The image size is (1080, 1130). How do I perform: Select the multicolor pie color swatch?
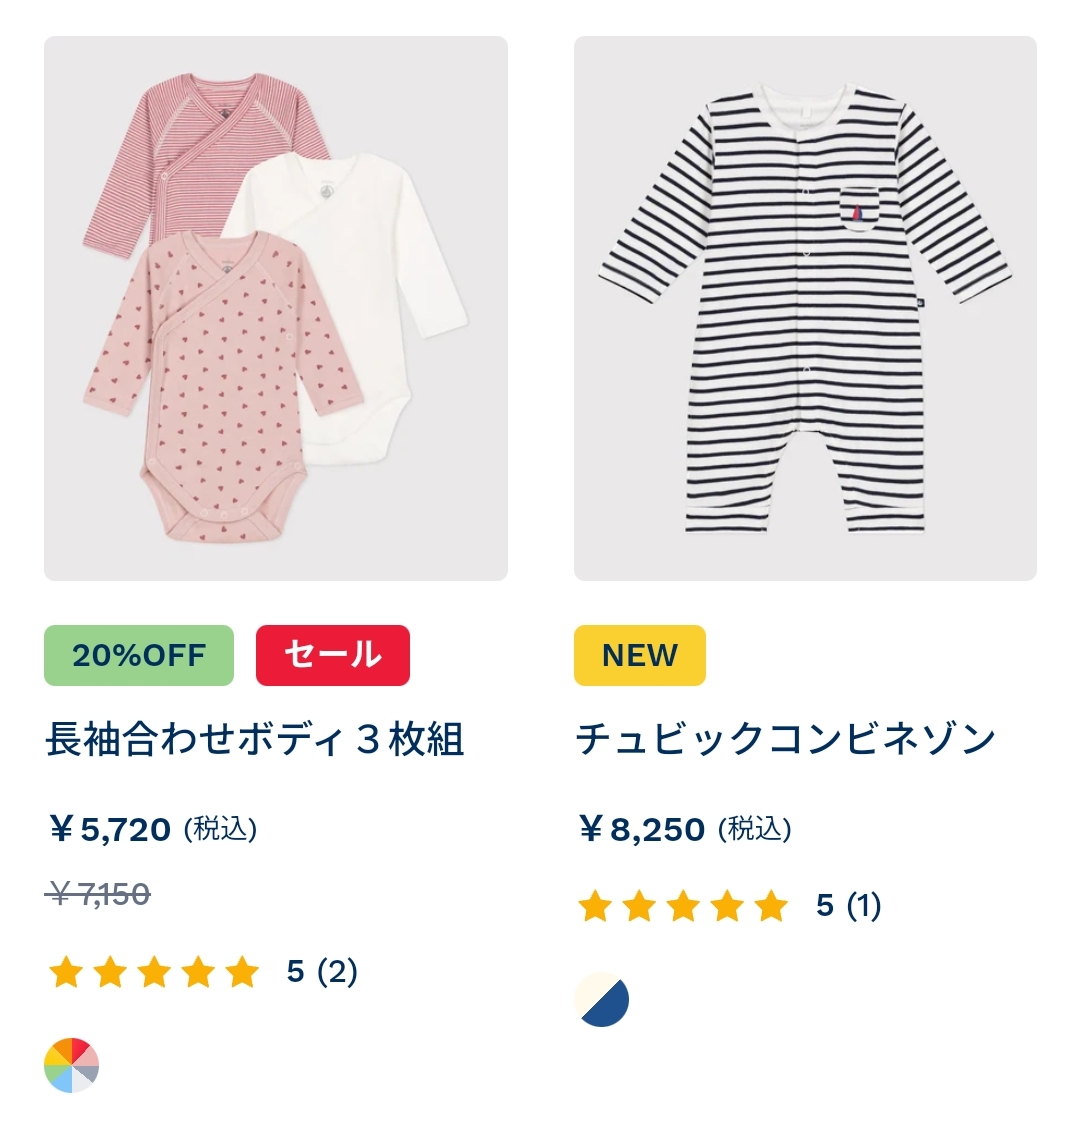(71, 1065)
